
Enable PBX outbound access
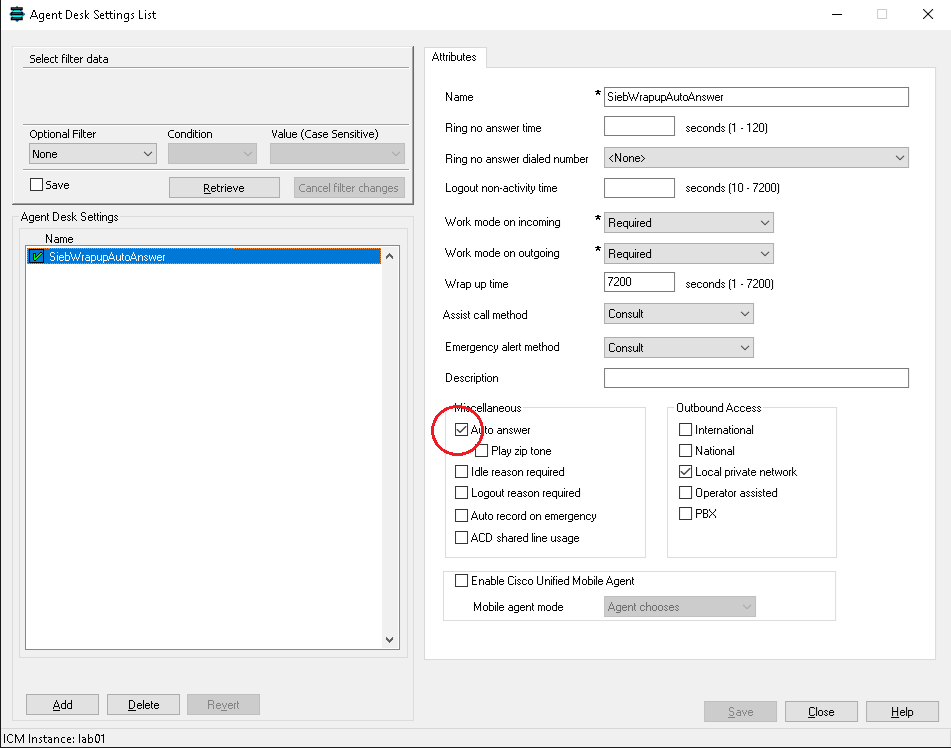685,513
